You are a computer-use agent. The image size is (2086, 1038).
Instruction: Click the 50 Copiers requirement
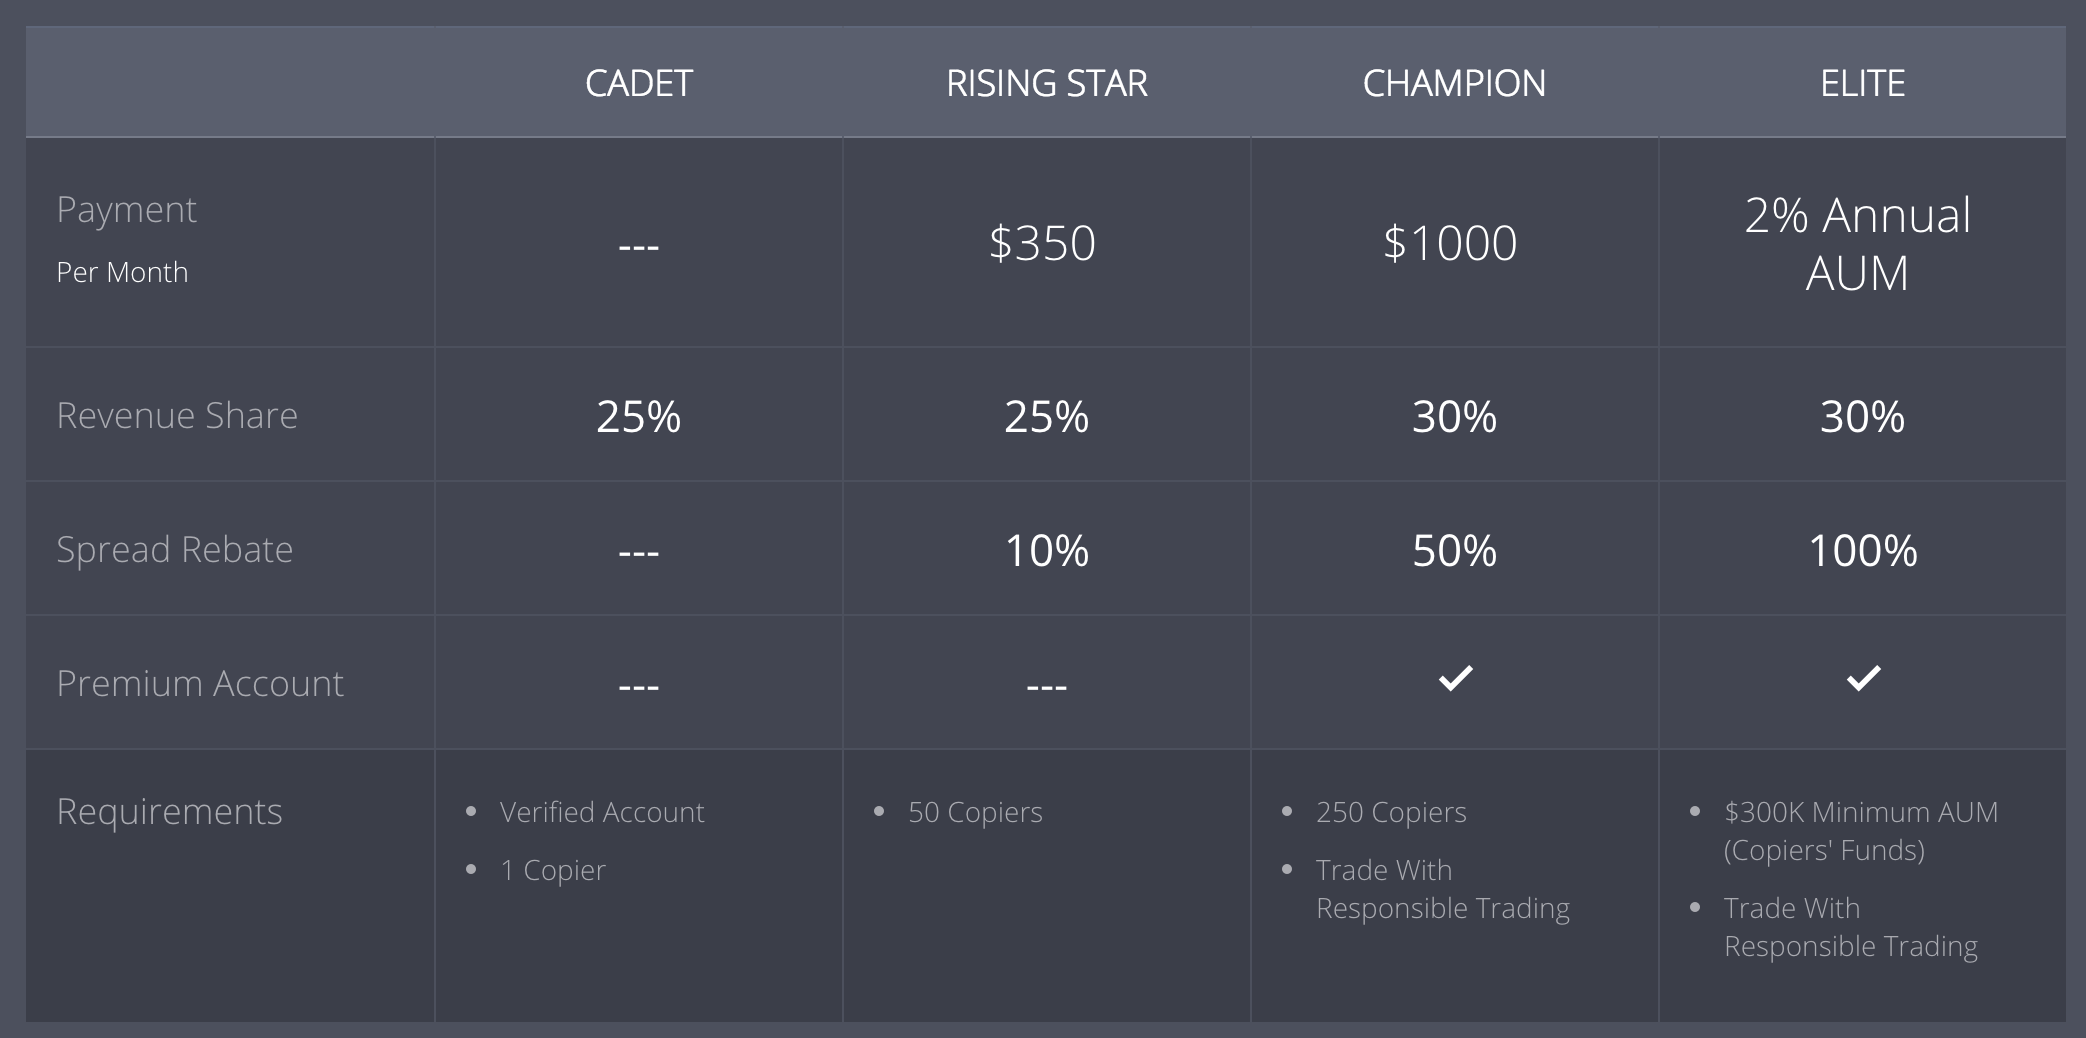pyautogui.click(x=975, y=812)
